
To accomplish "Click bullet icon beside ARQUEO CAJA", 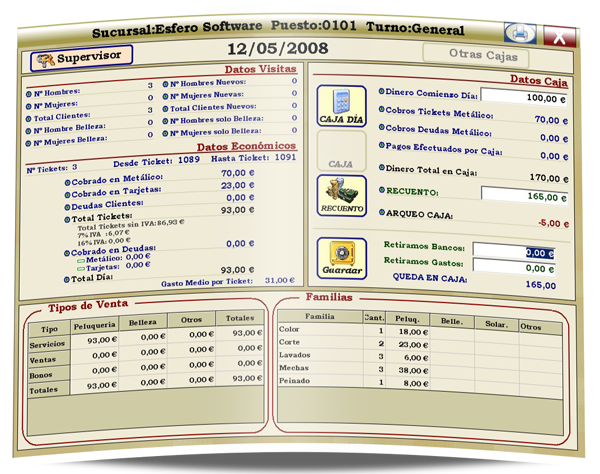I will 381,213.
